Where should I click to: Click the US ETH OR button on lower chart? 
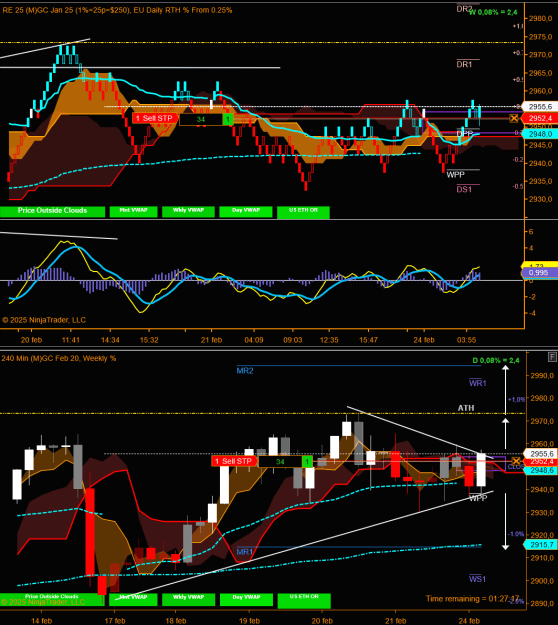304,601
